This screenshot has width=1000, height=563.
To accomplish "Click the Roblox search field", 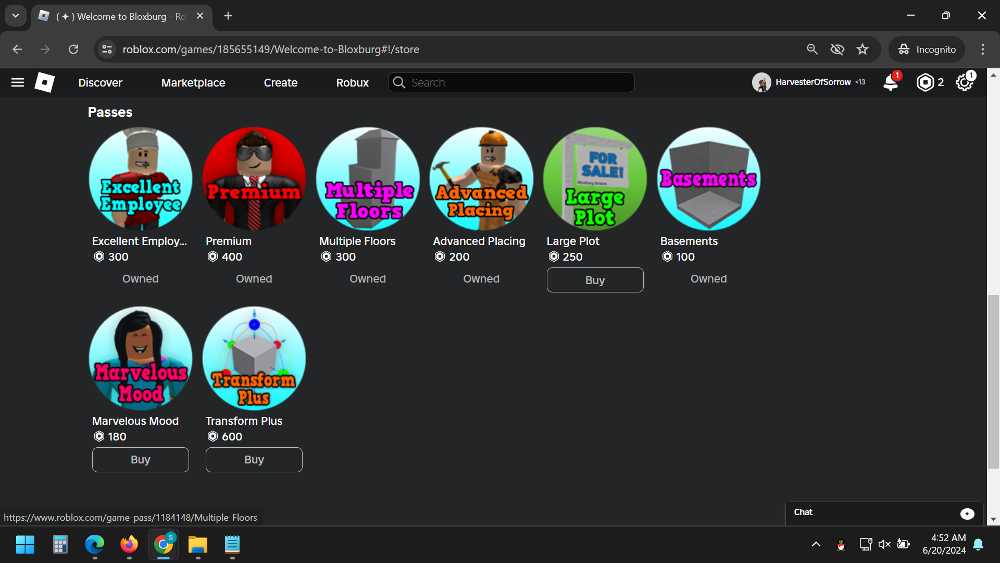I will coord(511,82).
